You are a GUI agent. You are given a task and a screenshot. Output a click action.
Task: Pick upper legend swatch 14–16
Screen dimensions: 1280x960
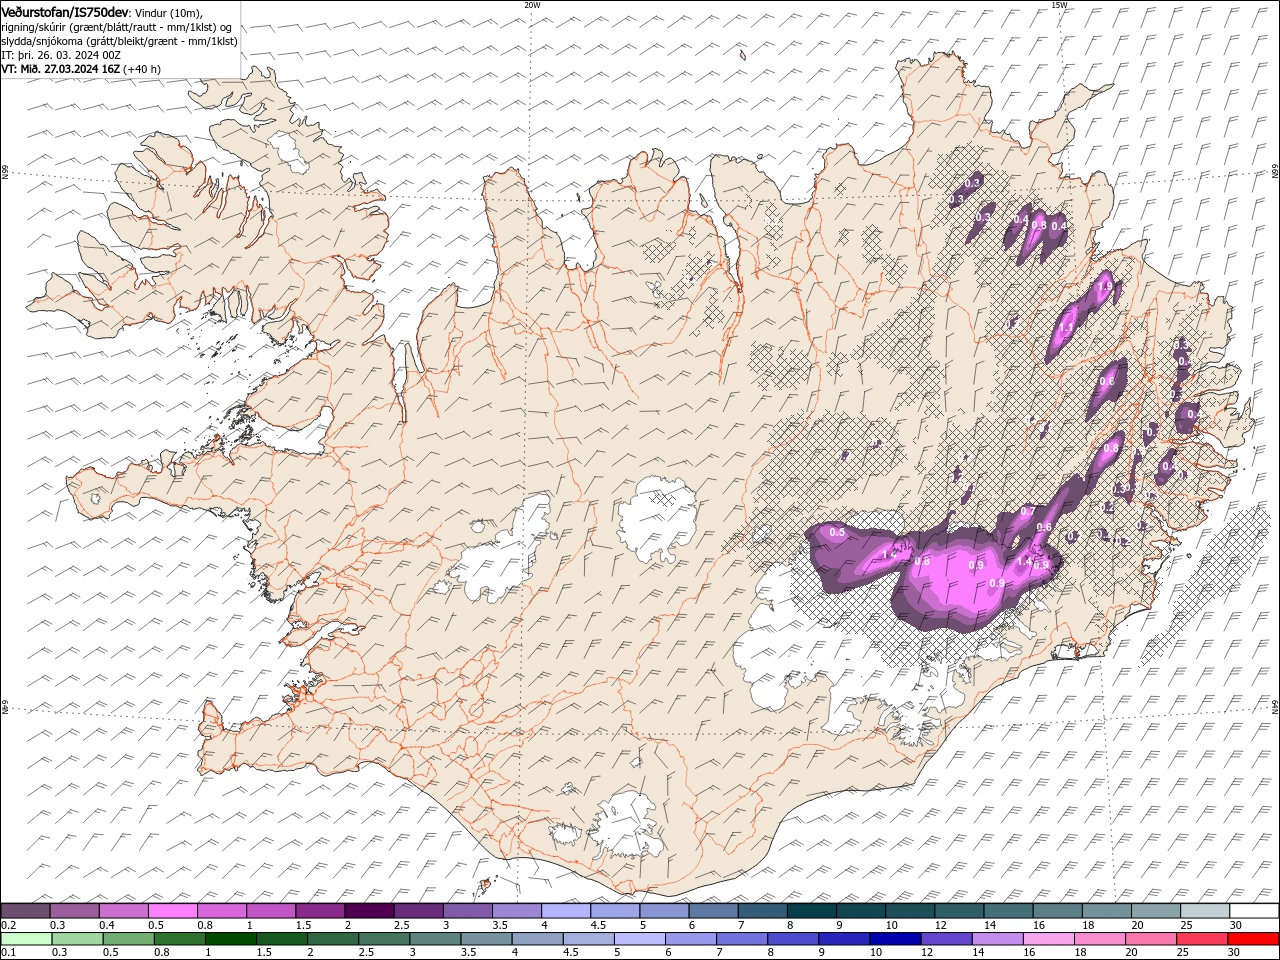pos(1008,911)
